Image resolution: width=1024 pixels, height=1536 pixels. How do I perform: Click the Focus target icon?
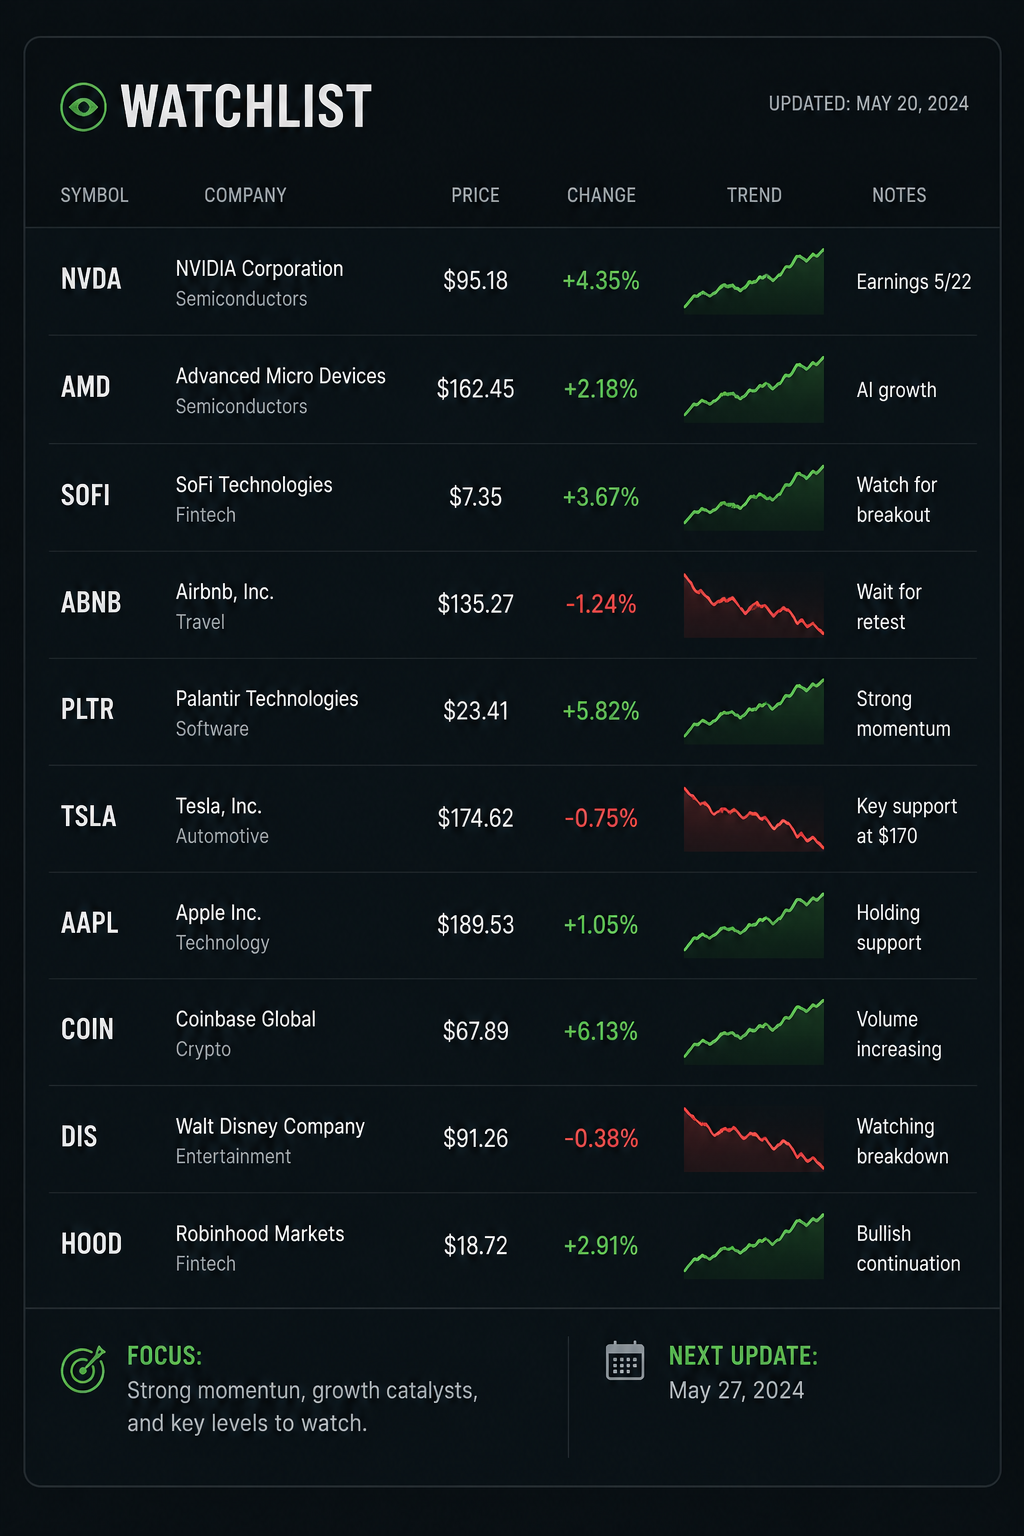(x=83, y=1369)
